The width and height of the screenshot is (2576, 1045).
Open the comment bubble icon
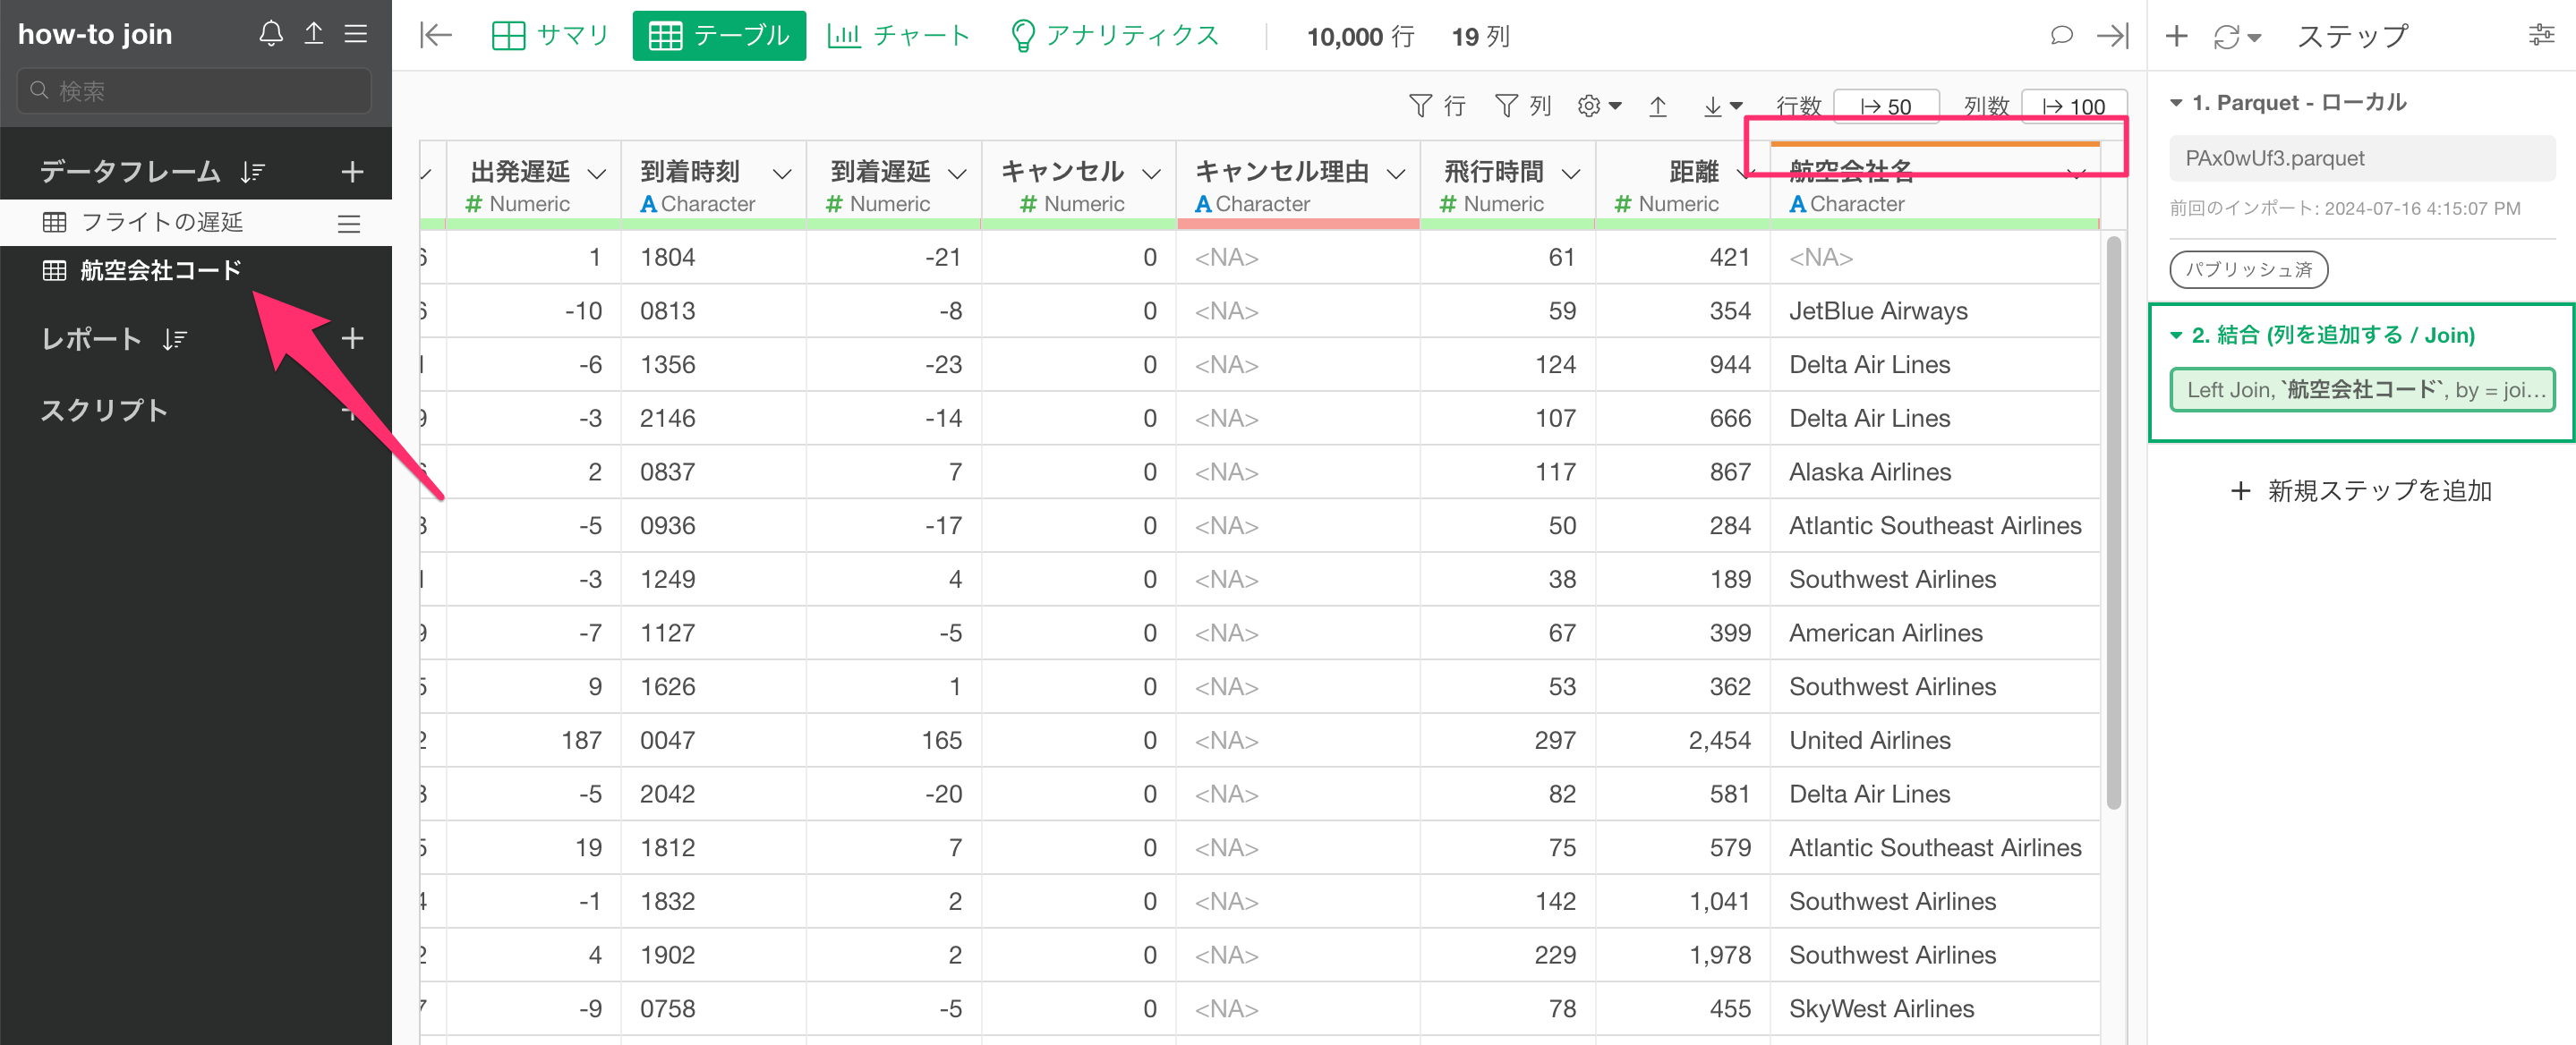2061,36
